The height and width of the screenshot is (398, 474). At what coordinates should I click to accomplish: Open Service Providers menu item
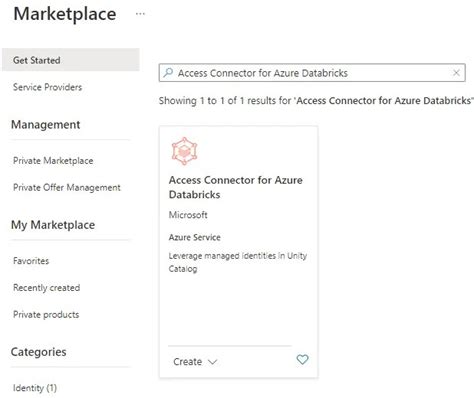tap(47, 87)
